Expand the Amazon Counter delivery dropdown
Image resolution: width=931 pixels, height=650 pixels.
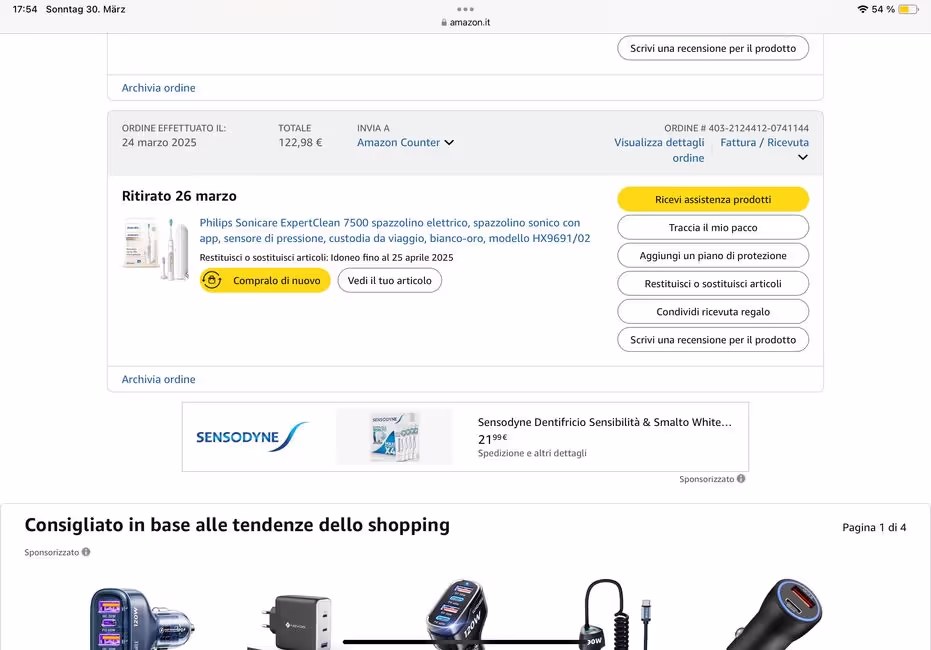449,142
